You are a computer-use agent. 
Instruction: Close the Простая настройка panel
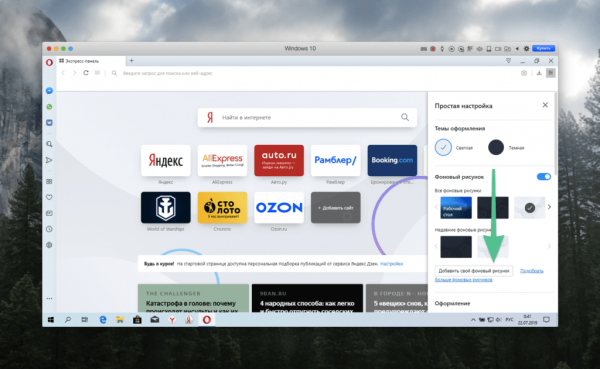[x=545, y=105]
